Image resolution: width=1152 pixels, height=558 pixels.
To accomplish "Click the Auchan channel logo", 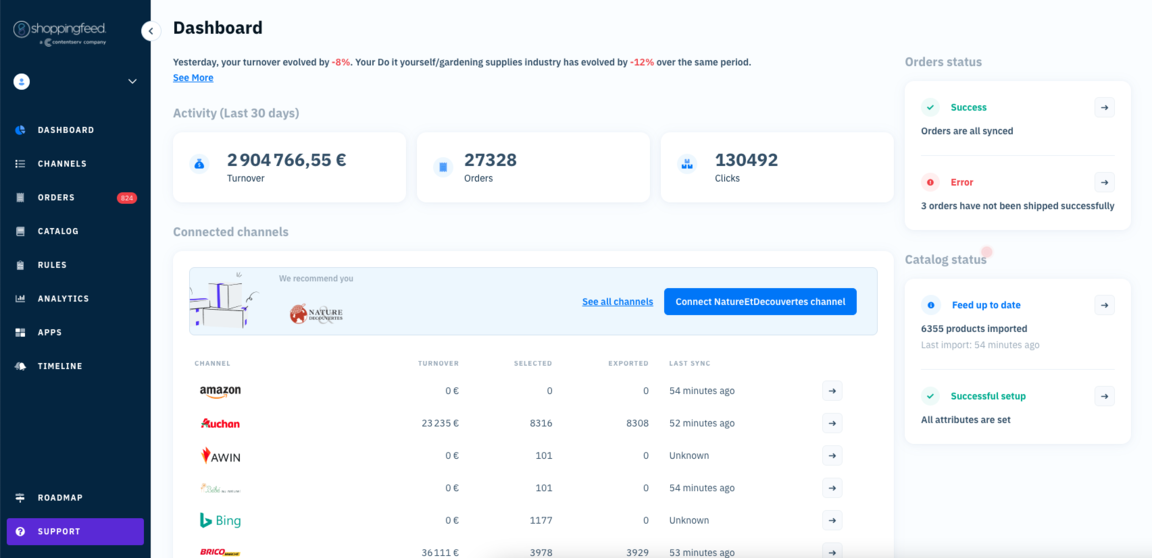I will point(220,424).
